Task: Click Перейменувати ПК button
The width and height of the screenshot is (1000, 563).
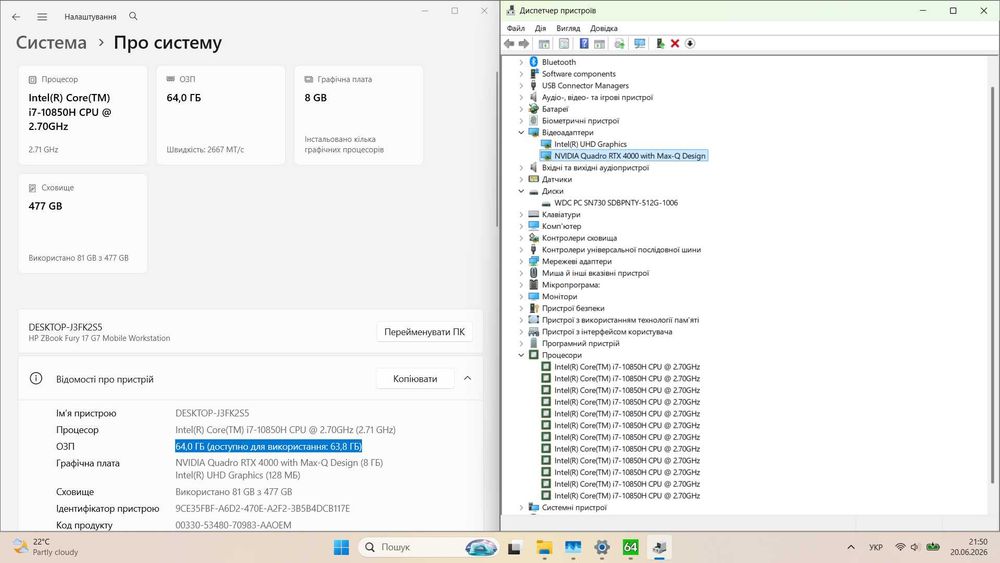Action: [424, 332]
